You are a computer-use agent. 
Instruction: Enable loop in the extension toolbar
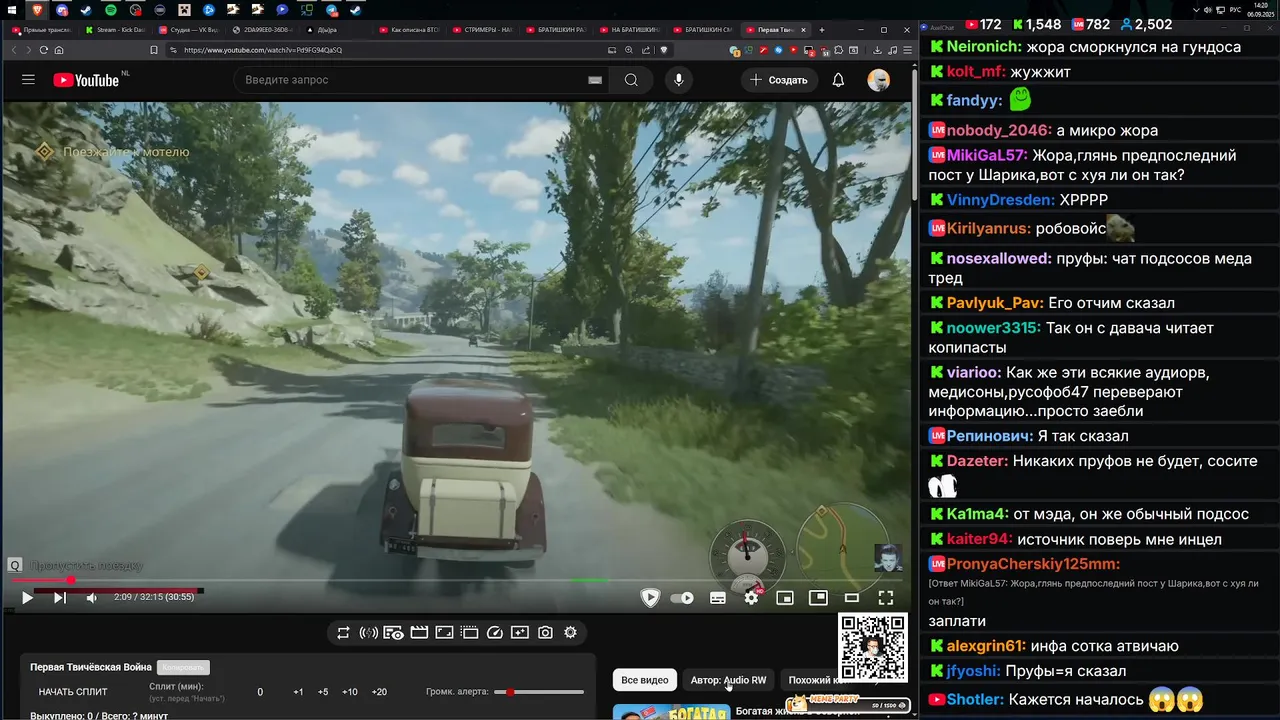(343, 633)
